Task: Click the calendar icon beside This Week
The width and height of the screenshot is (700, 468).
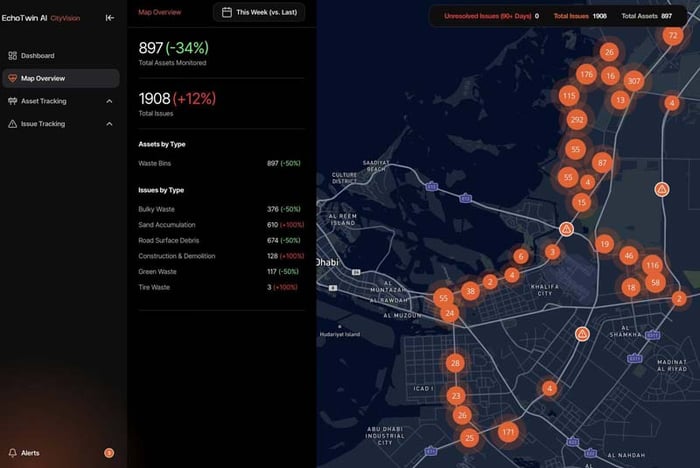Action: pos(227,12)
